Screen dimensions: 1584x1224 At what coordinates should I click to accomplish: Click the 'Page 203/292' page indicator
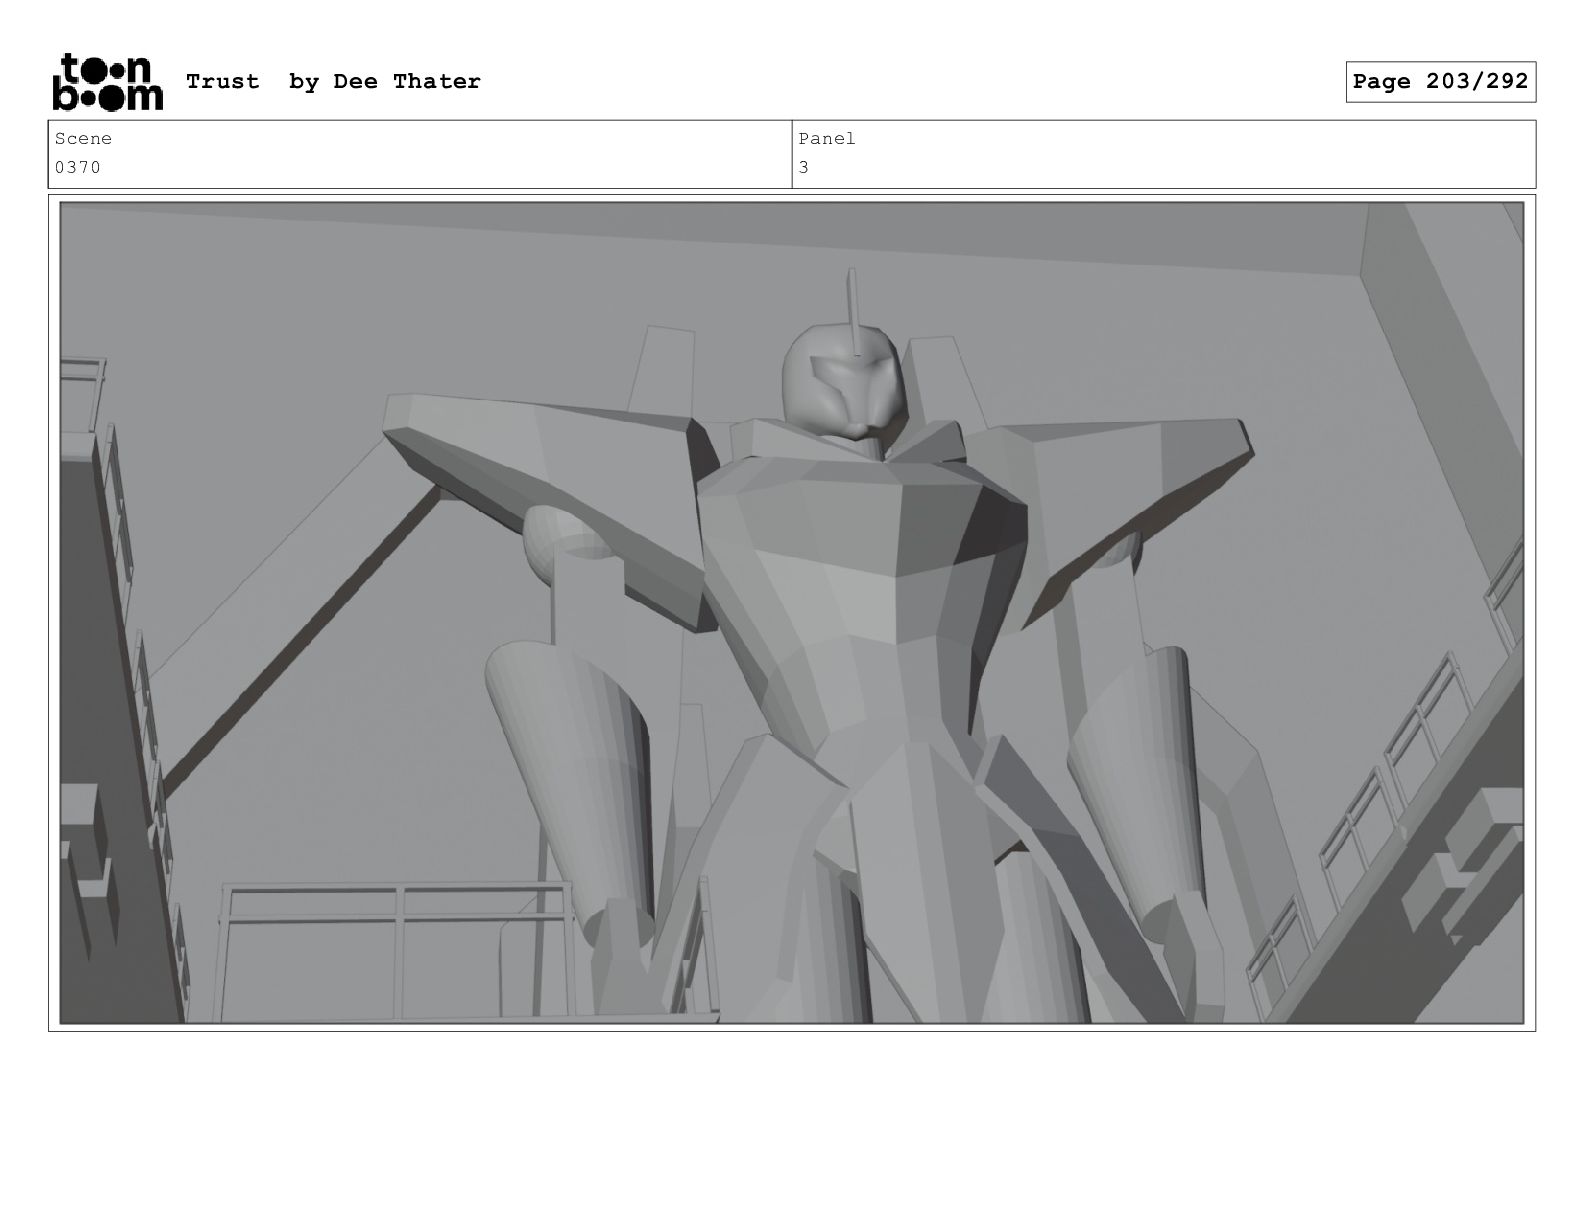click(1440, 82)
